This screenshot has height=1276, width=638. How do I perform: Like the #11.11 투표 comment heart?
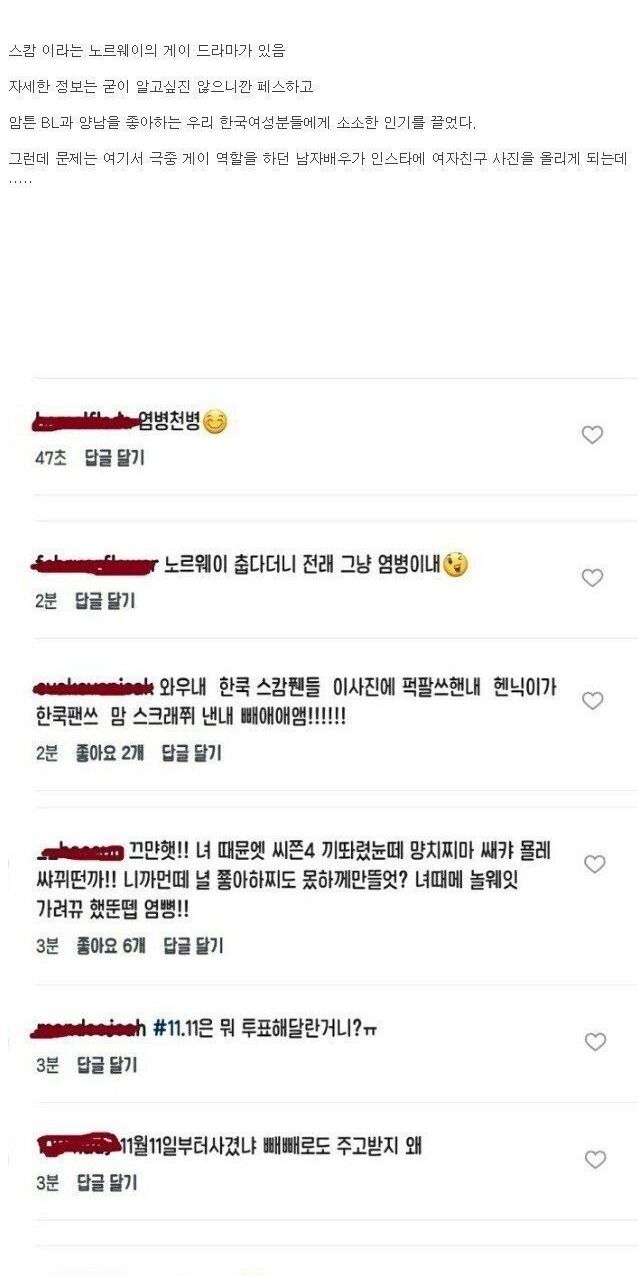(595, 1042)
